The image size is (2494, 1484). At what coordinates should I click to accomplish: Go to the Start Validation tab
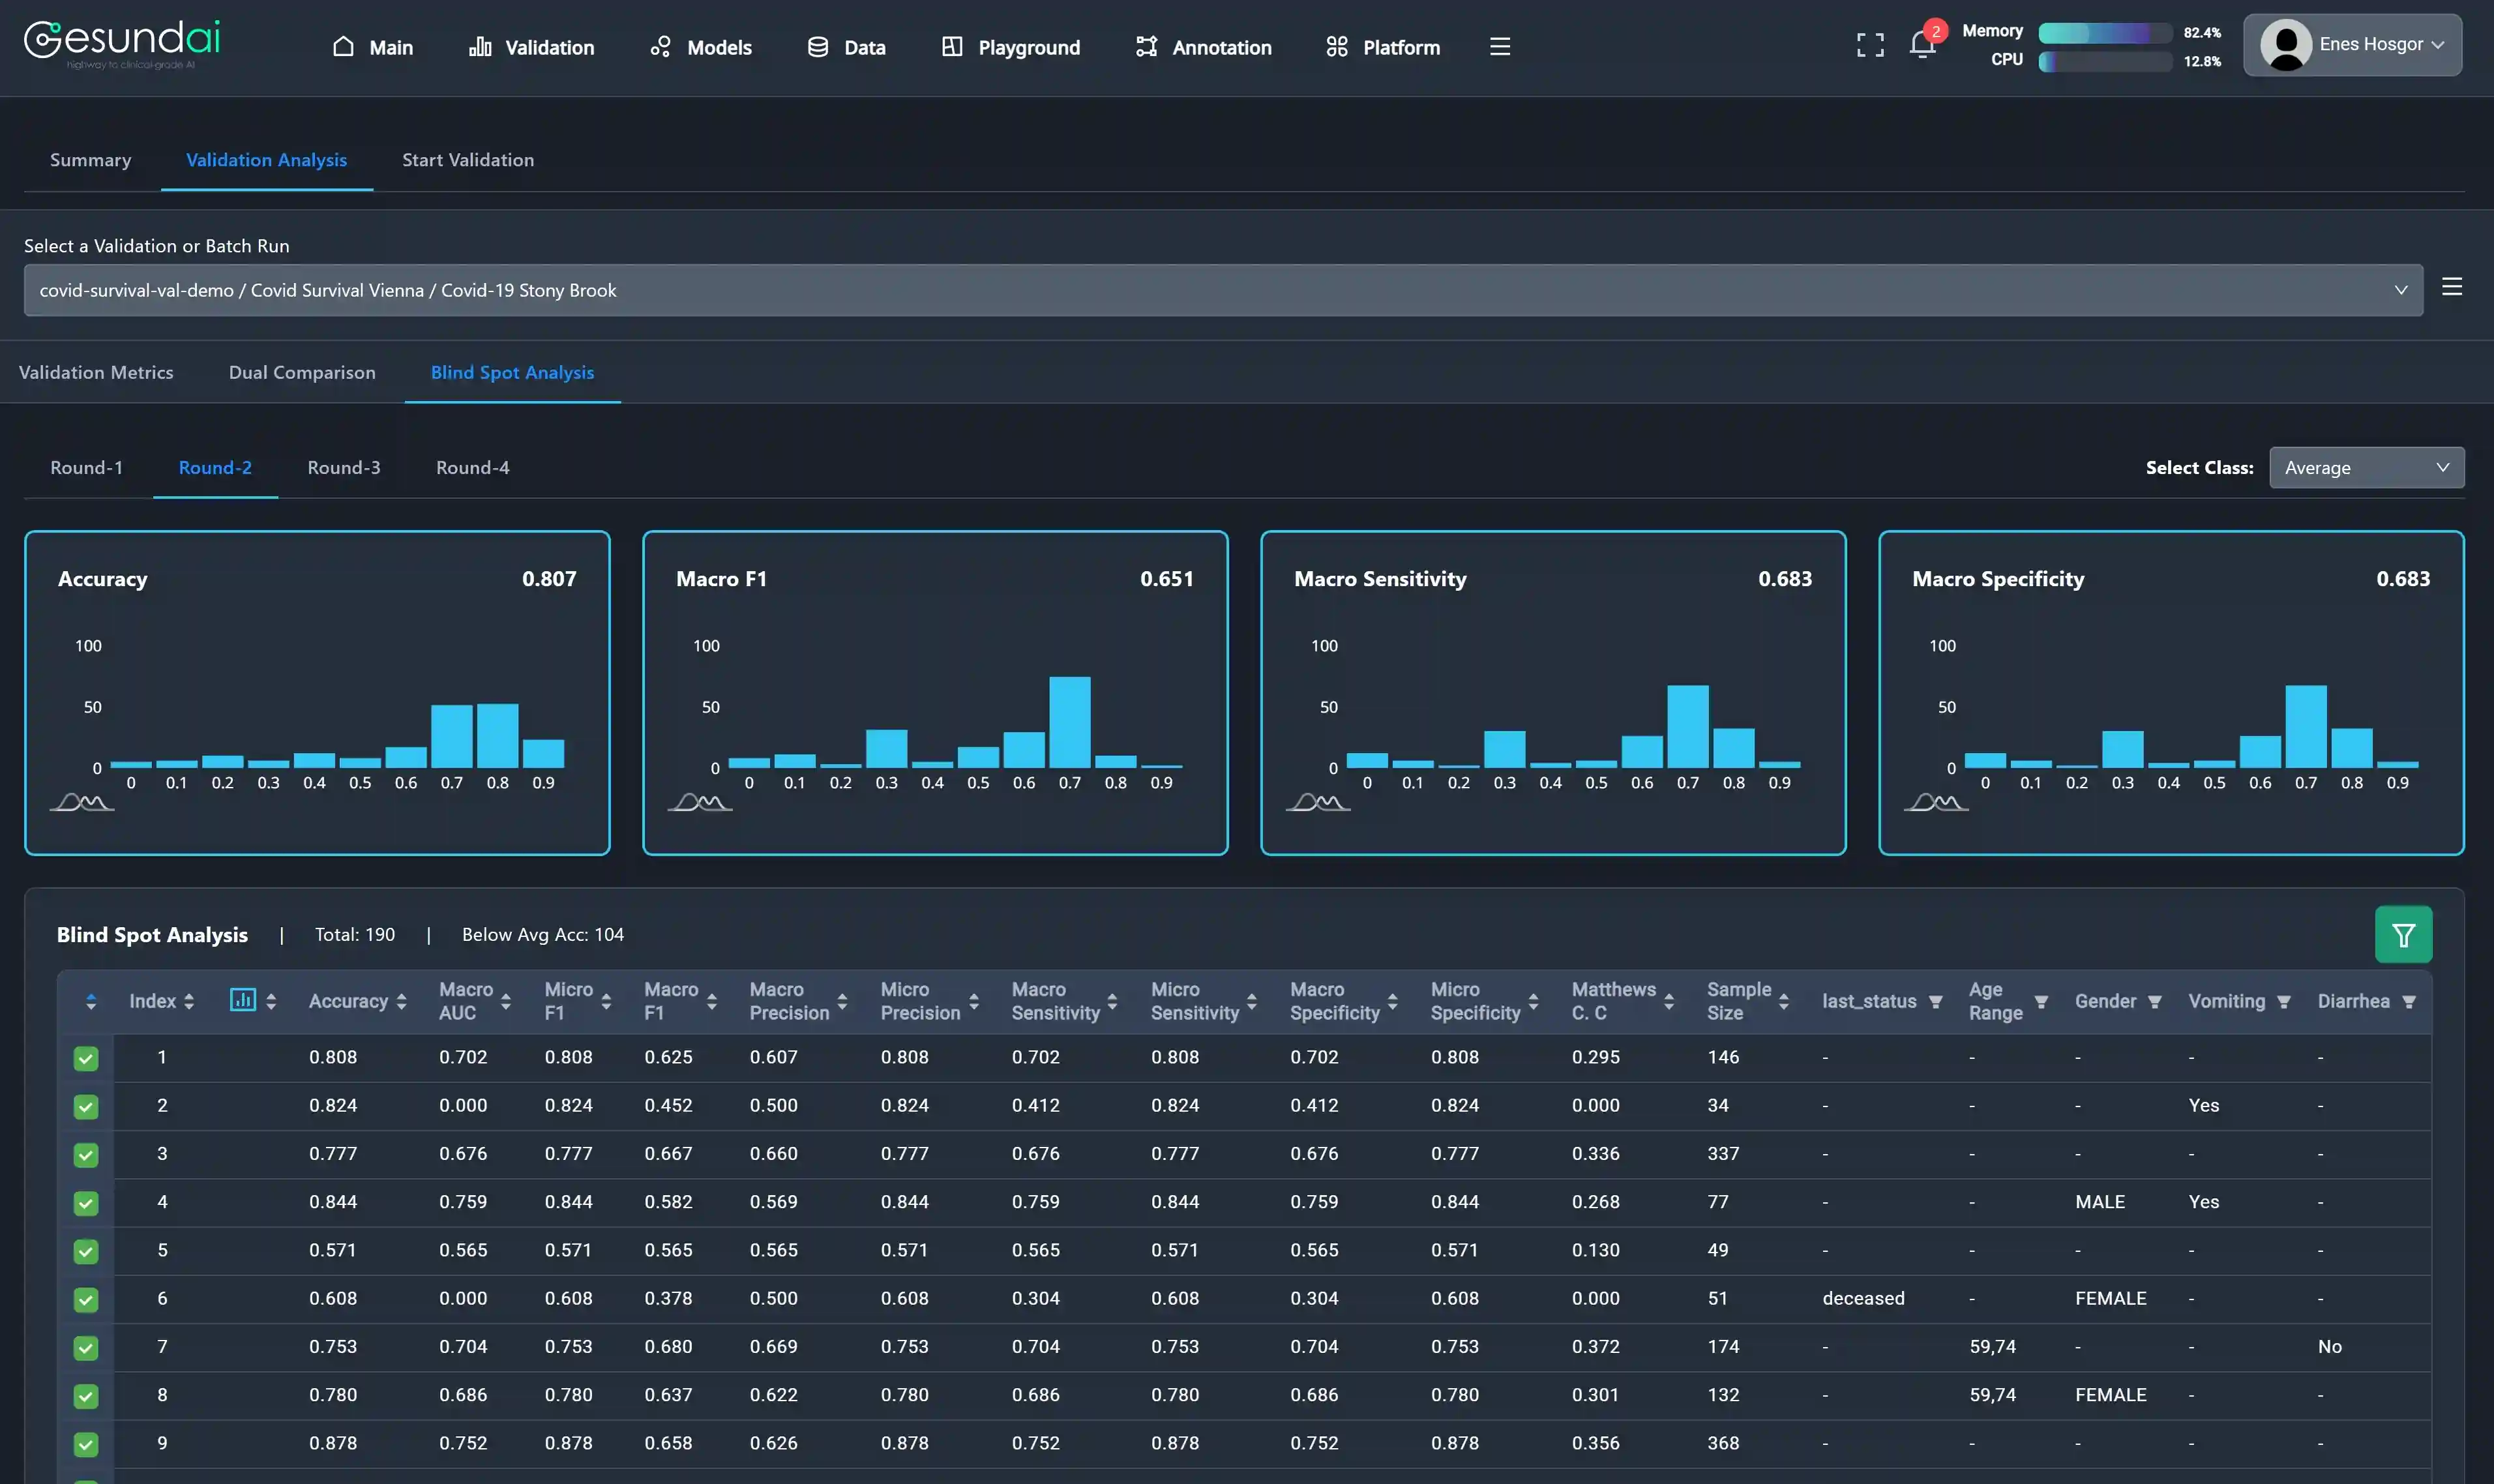467,160
